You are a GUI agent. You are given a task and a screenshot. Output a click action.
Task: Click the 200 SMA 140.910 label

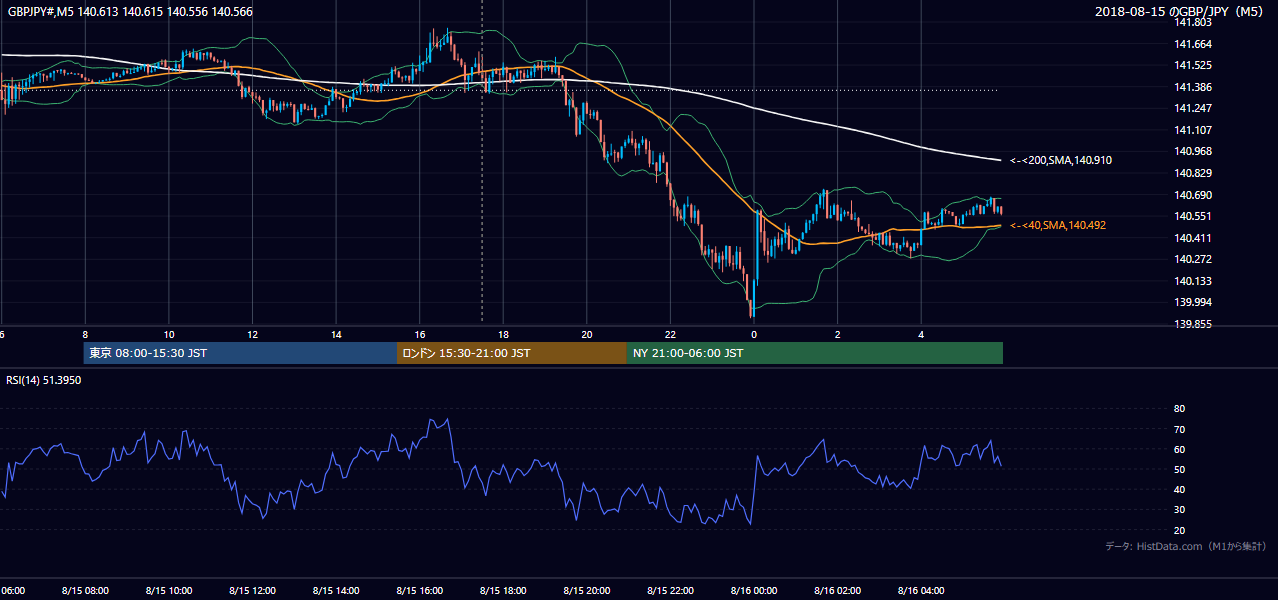click(x=1061, y=160)
